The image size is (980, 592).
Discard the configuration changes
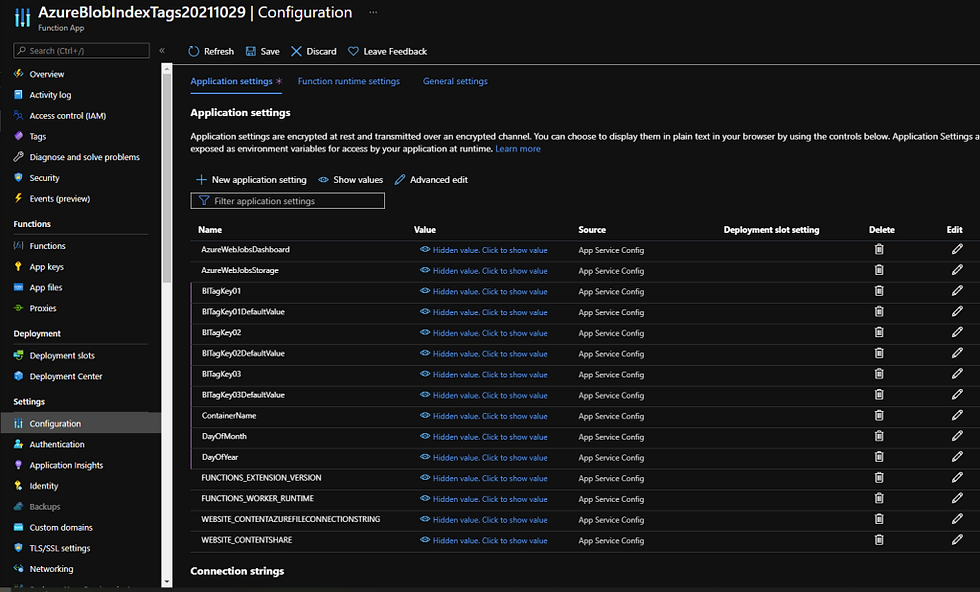point(314,51)
